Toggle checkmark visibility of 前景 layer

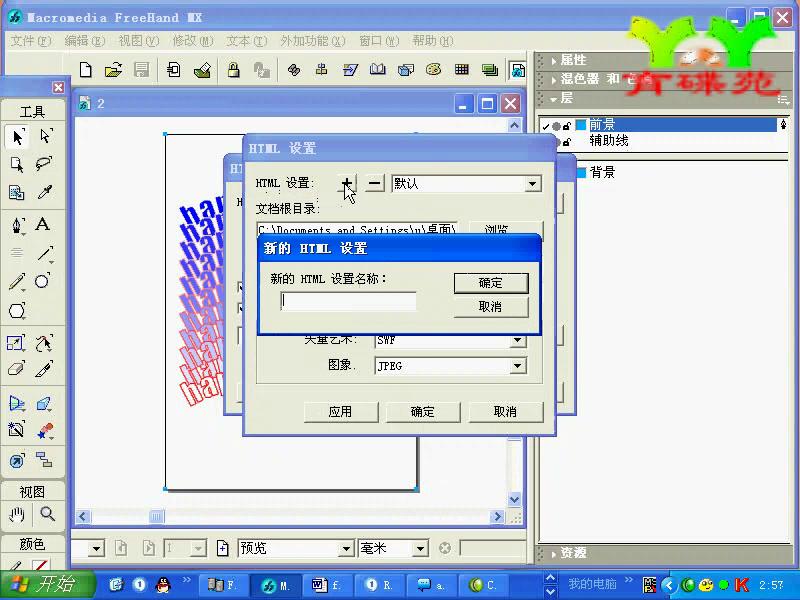click(x=546, y=126)
